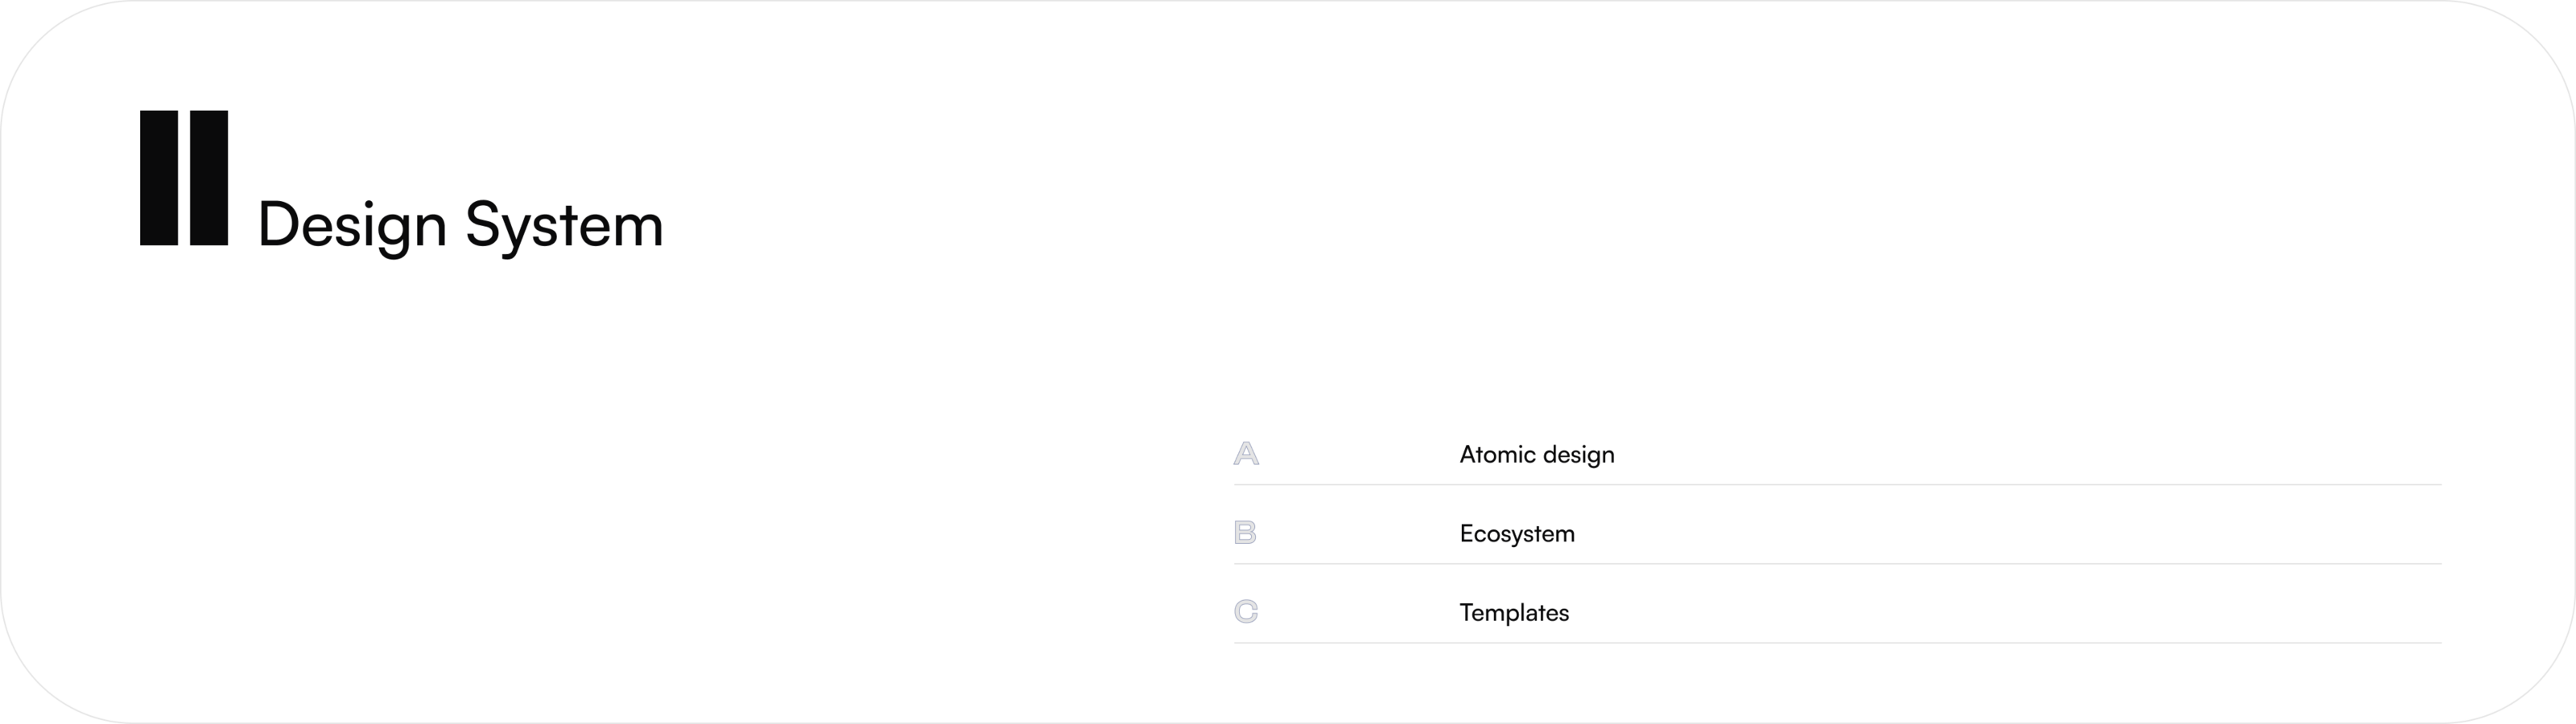Open the Atomic design section

click(x=1537, y=454)
